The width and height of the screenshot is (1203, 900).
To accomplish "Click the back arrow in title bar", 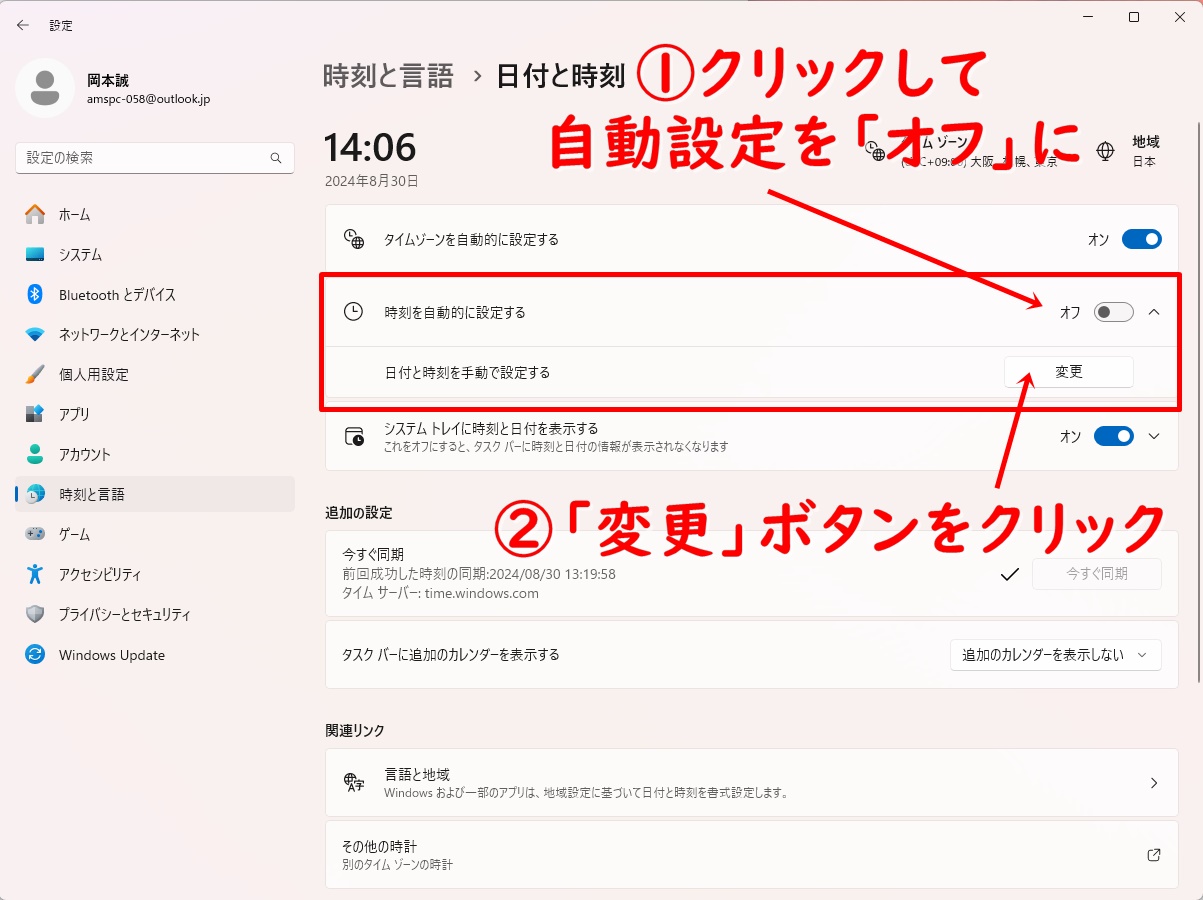I will pyautogui.click(x=23, y=25).
